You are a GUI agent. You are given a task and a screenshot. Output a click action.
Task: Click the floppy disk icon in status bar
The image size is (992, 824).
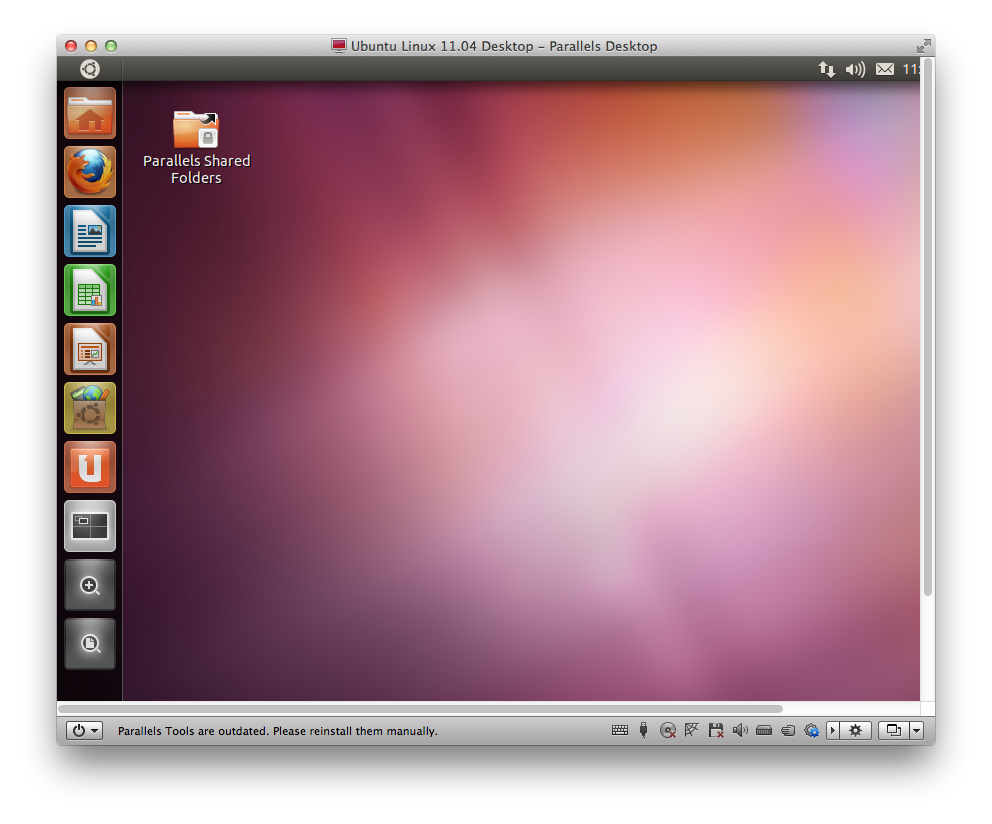[716, 730]
